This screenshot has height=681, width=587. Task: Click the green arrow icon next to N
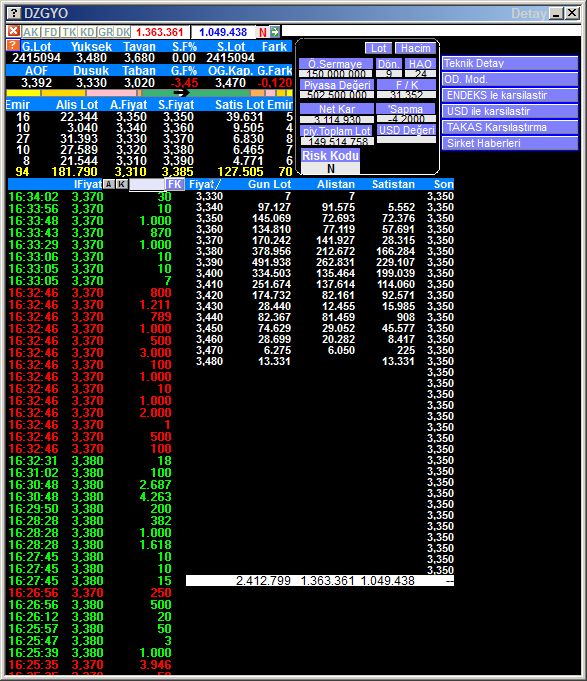pyautogui.click(x=275, y=32)
